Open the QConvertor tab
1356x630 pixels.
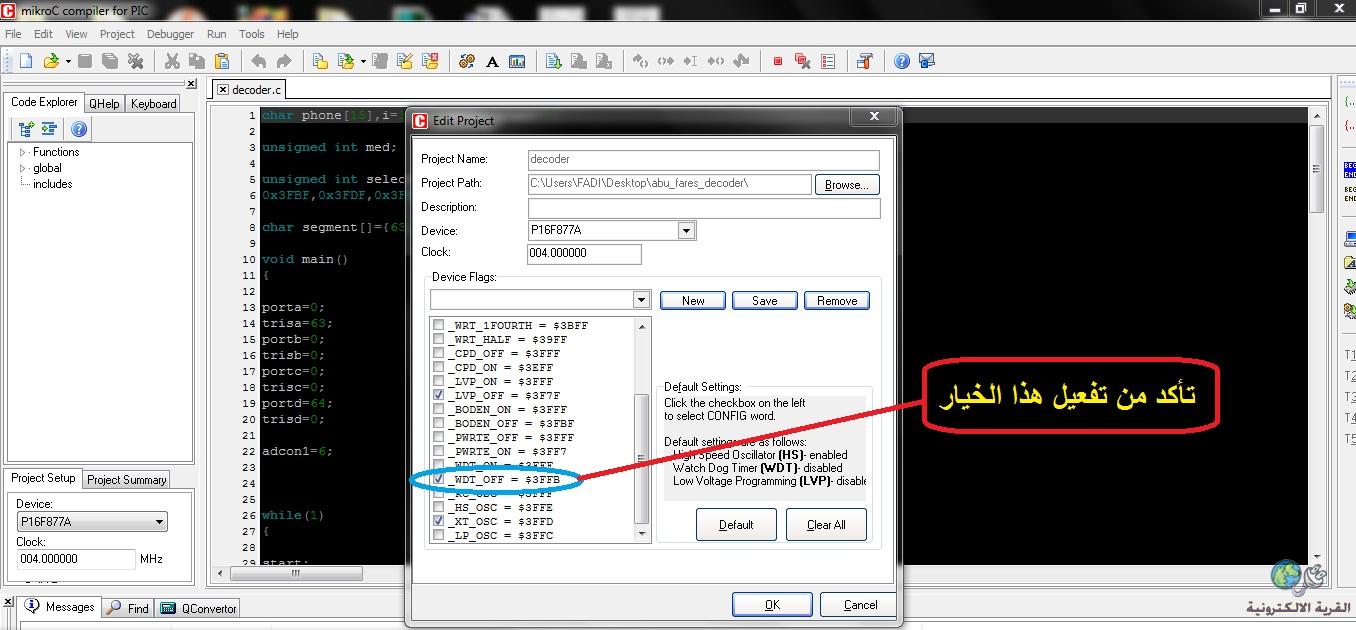pos(200,608)
